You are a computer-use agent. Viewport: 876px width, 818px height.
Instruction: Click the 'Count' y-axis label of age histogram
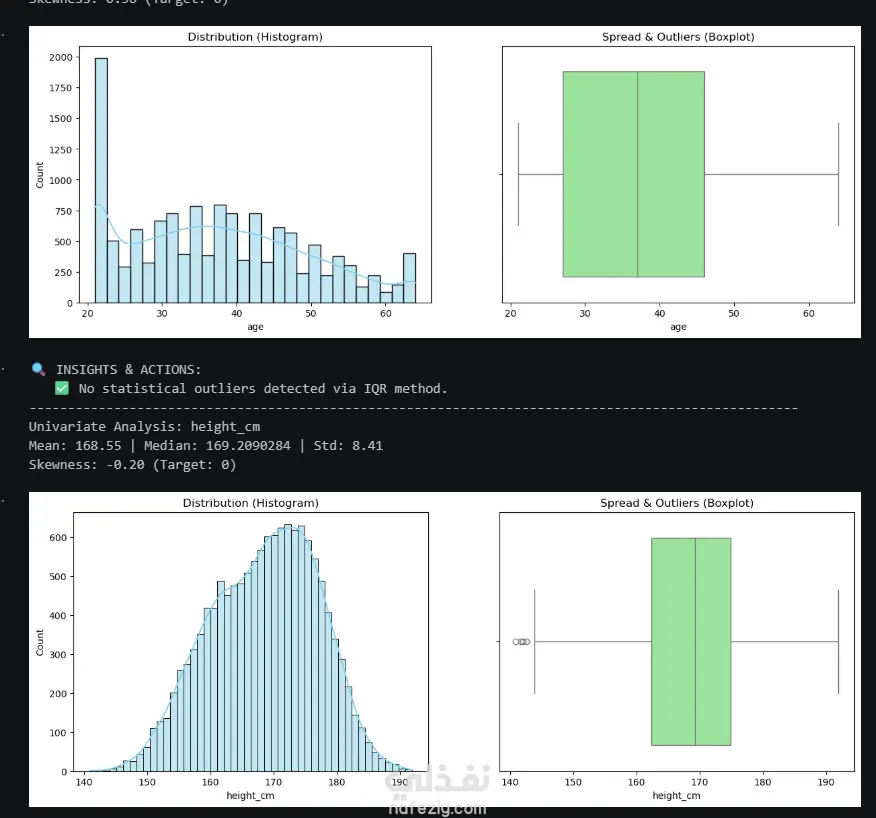pos(40,175)
